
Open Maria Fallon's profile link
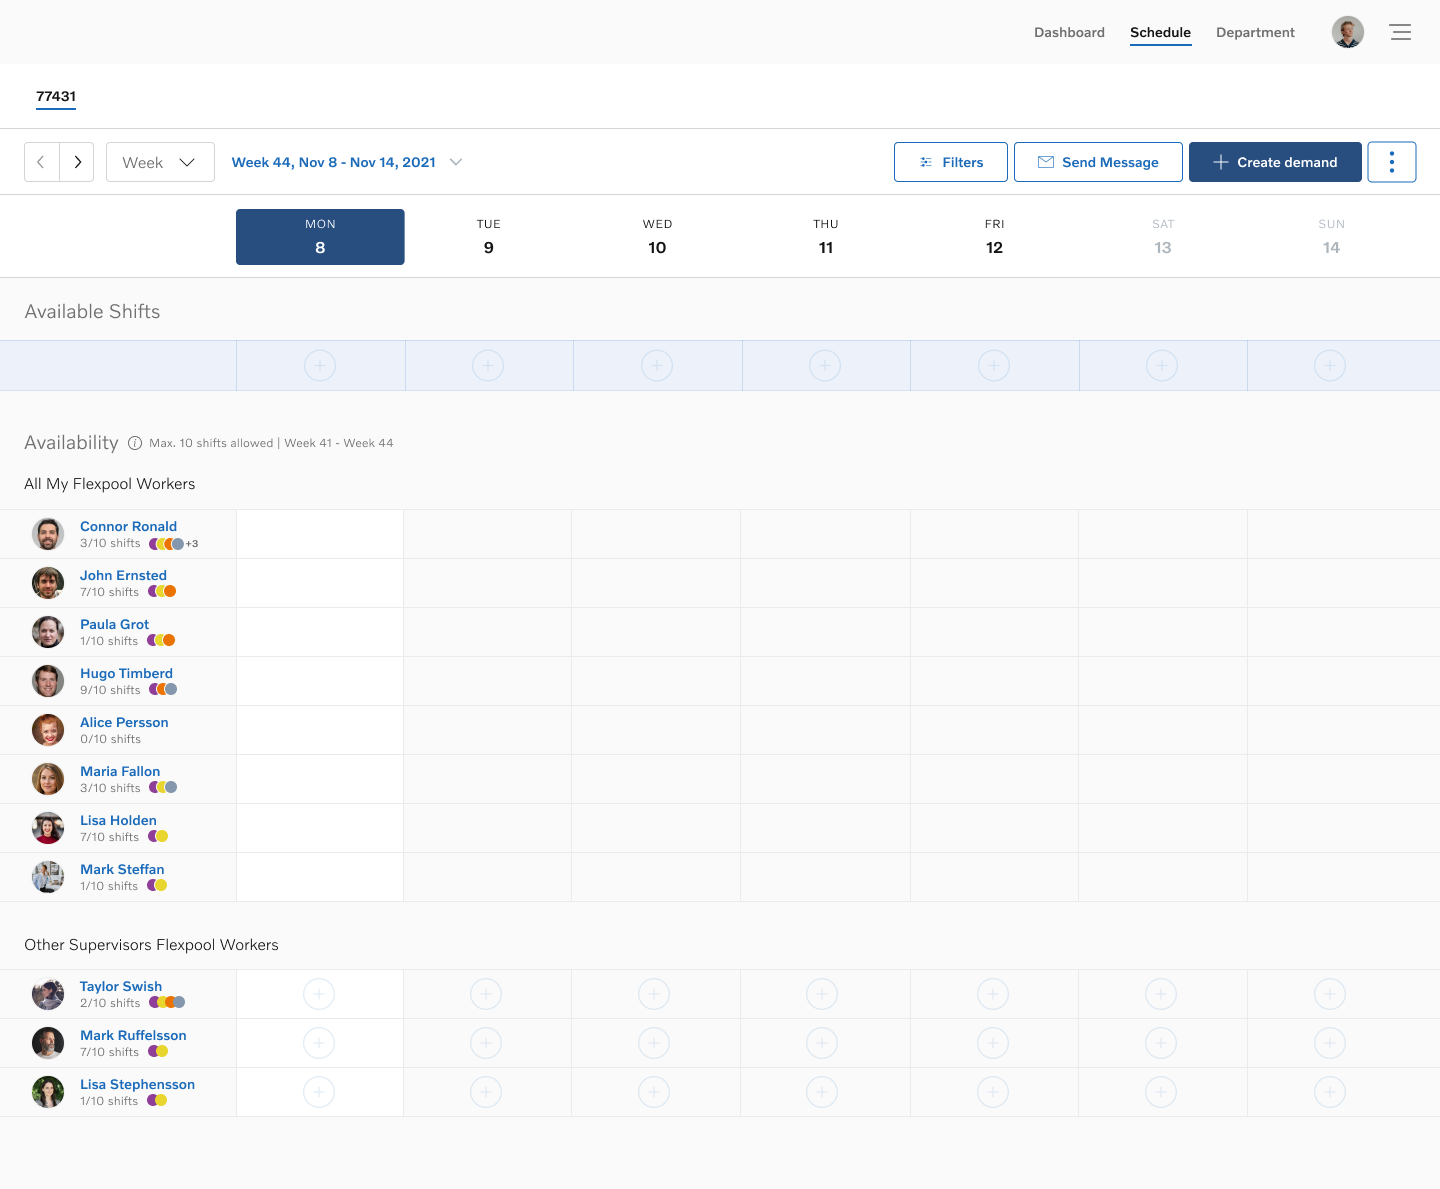pyautogui.click(x=120, y=771)
